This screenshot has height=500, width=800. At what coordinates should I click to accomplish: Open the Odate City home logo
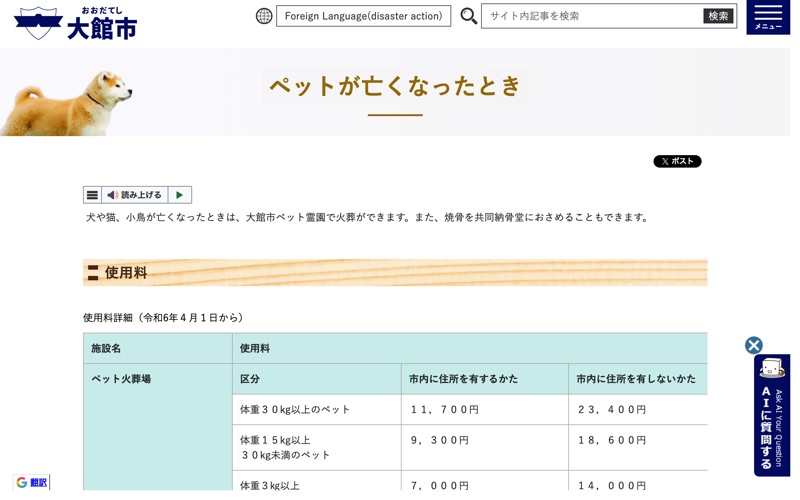coord(76,23)
